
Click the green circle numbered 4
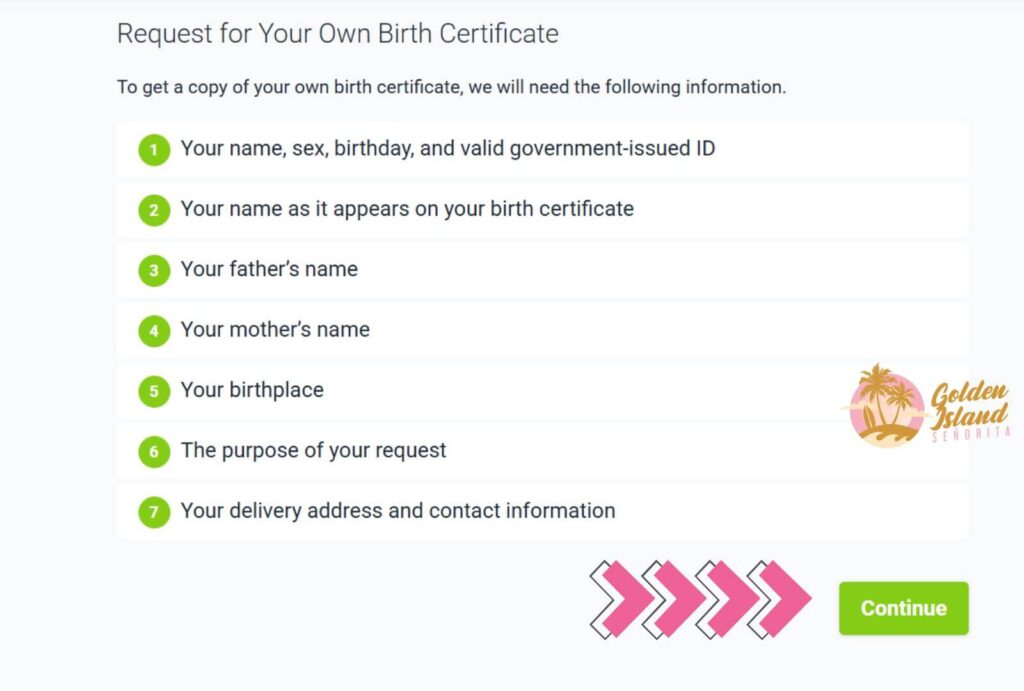[x=153, y=330]
